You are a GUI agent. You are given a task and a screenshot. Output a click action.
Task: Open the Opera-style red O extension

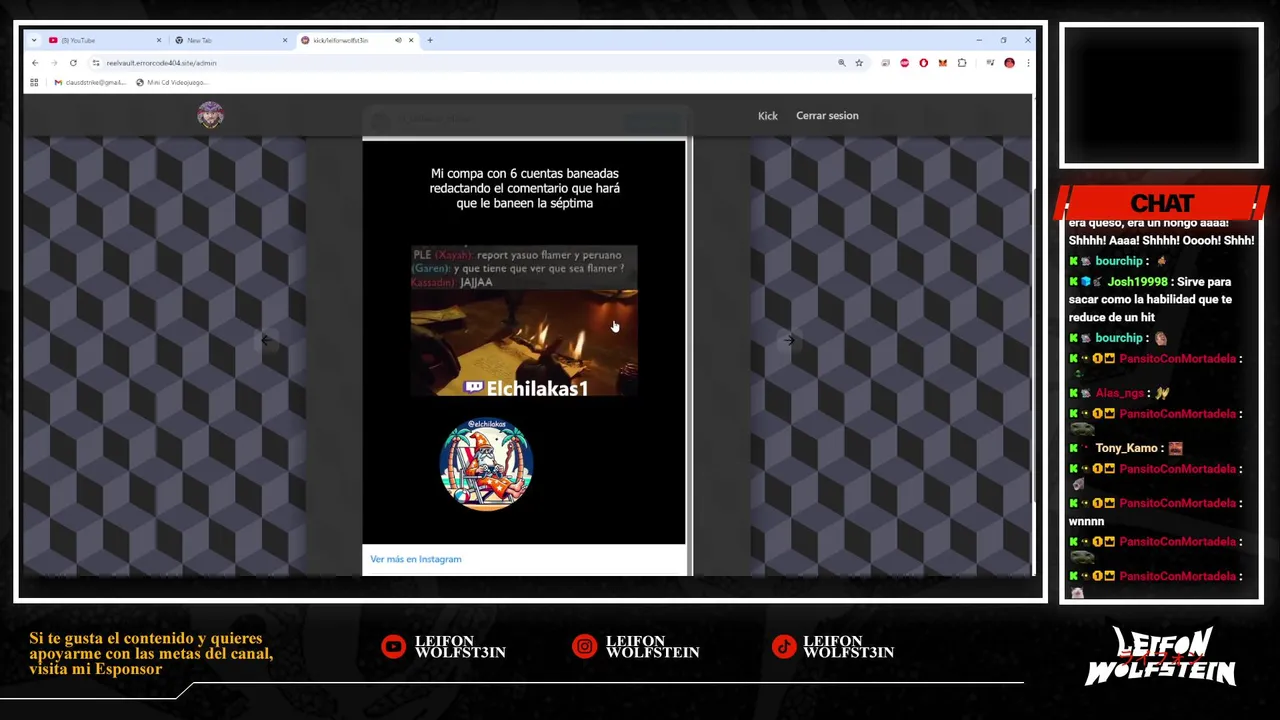[x=923, y=63]
